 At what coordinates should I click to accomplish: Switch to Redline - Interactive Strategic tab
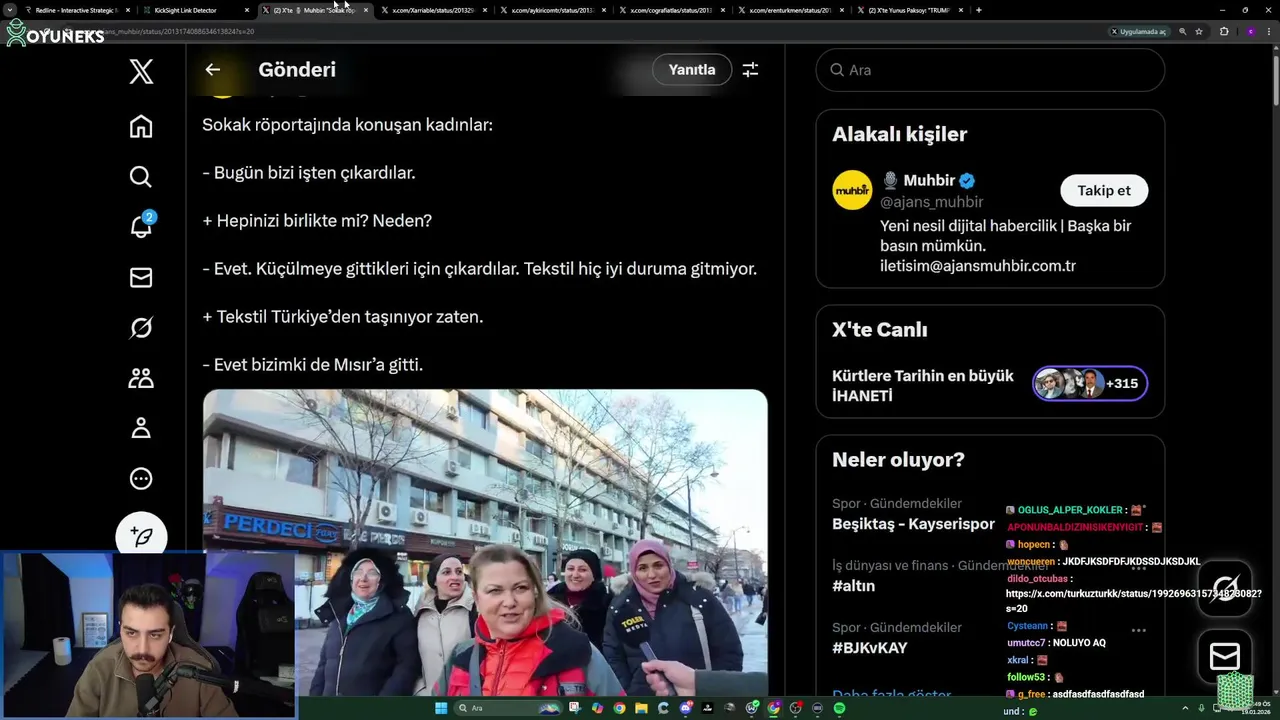[76, 10]
